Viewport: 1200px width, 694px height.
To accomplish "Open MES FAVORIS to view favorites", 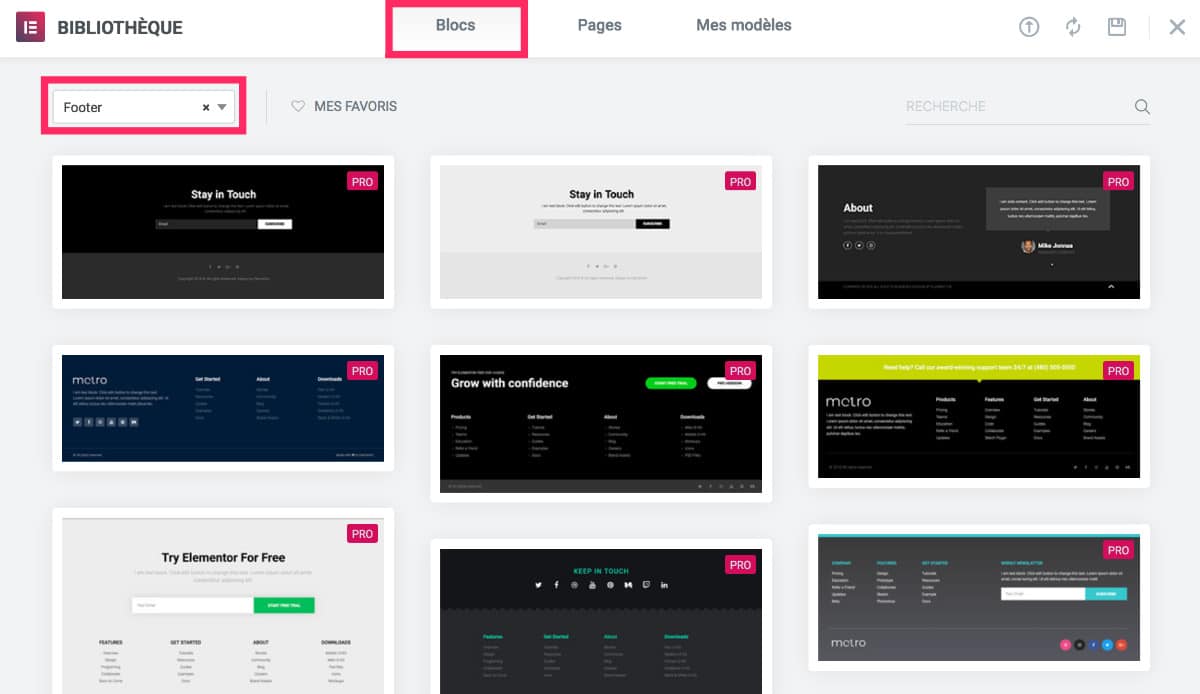I will (x=356, y=106).
